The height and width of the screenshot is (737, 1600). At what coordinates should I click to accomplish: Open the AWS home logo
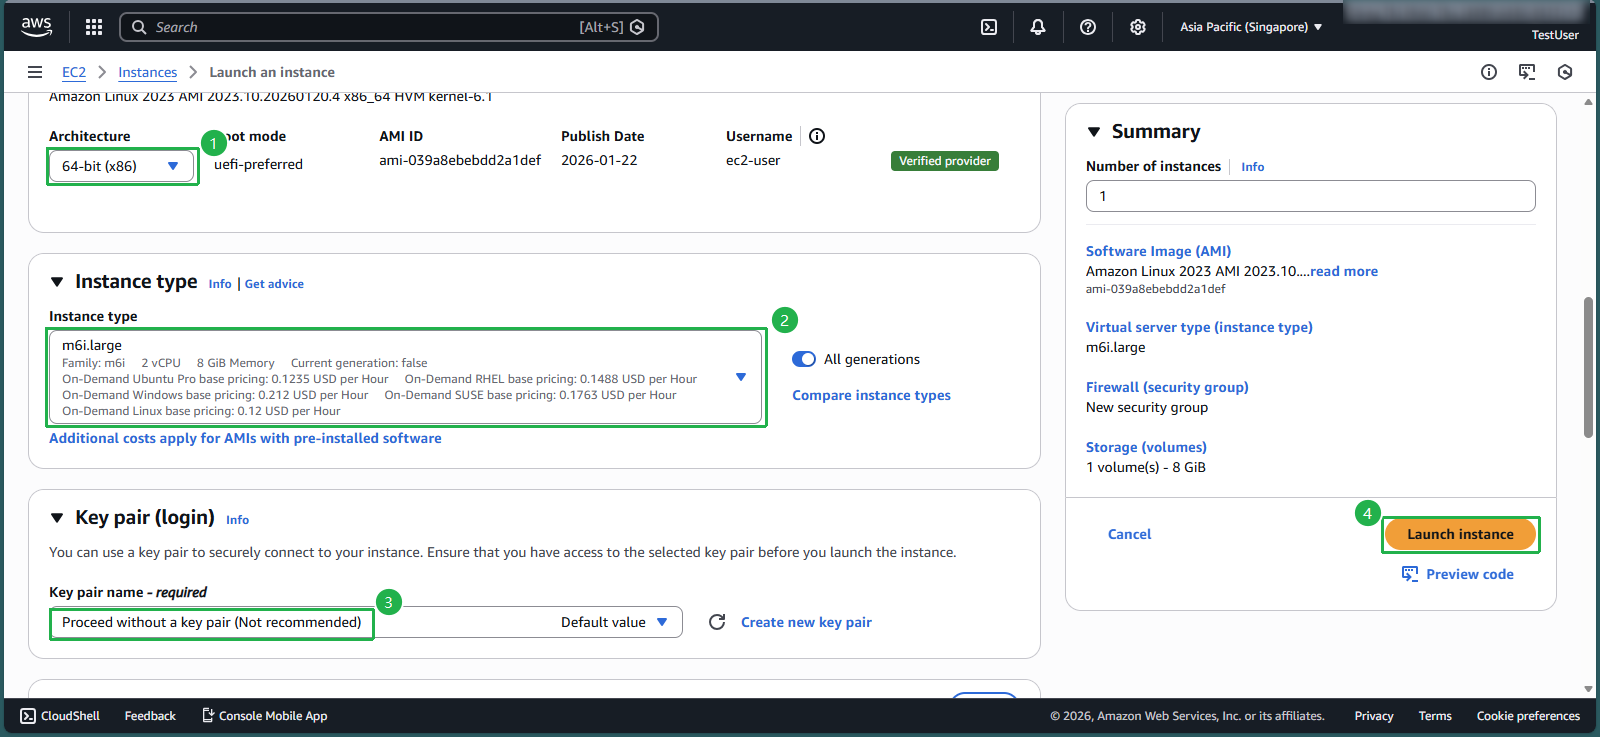click(x=37, y=27)
